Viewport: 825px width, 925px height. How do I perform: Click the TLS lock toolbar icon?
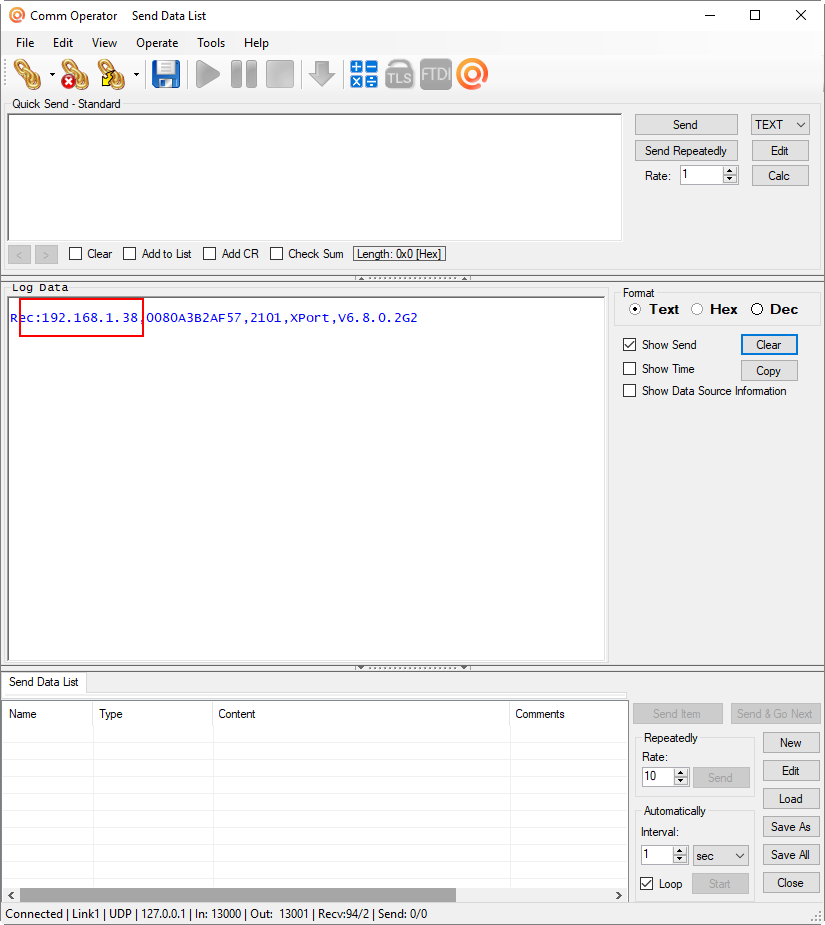coord(400,74)
